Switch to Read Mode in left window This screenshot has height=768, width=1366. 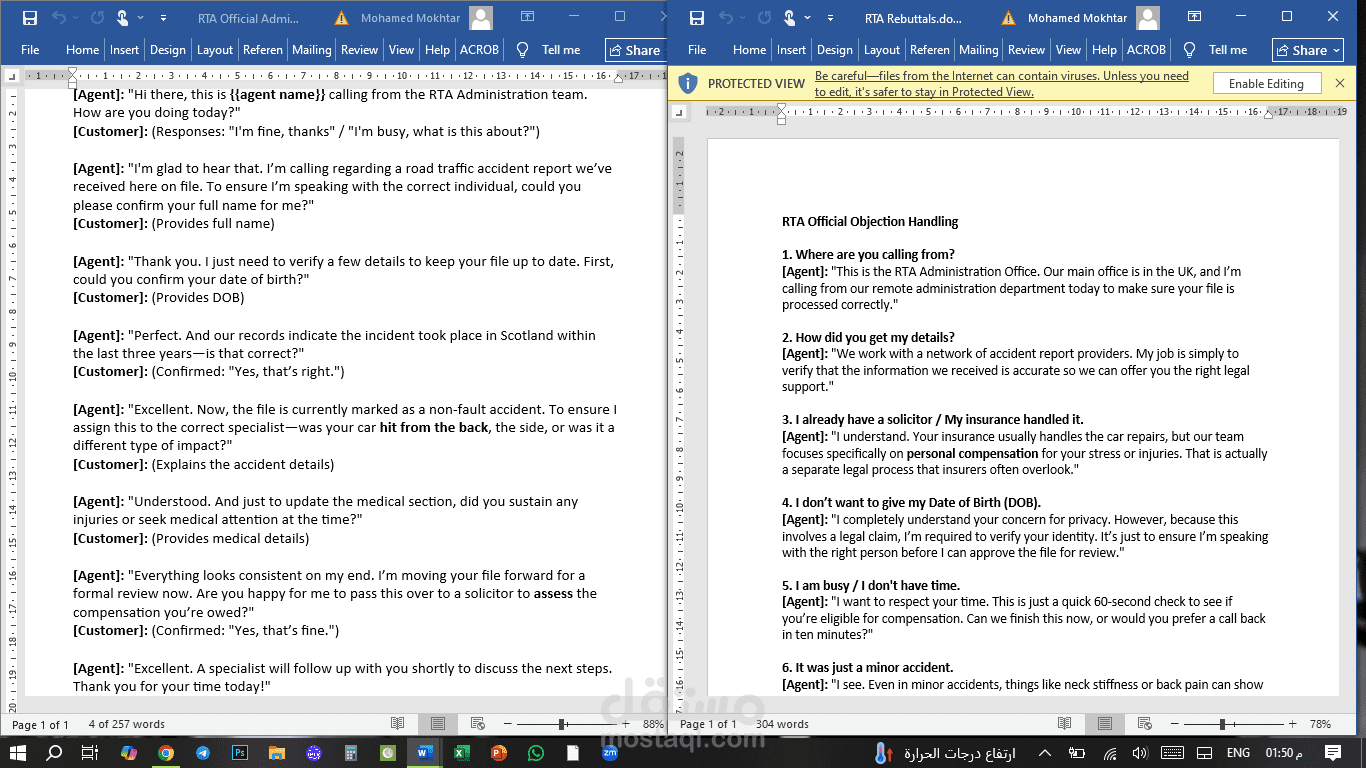point(398,724)
